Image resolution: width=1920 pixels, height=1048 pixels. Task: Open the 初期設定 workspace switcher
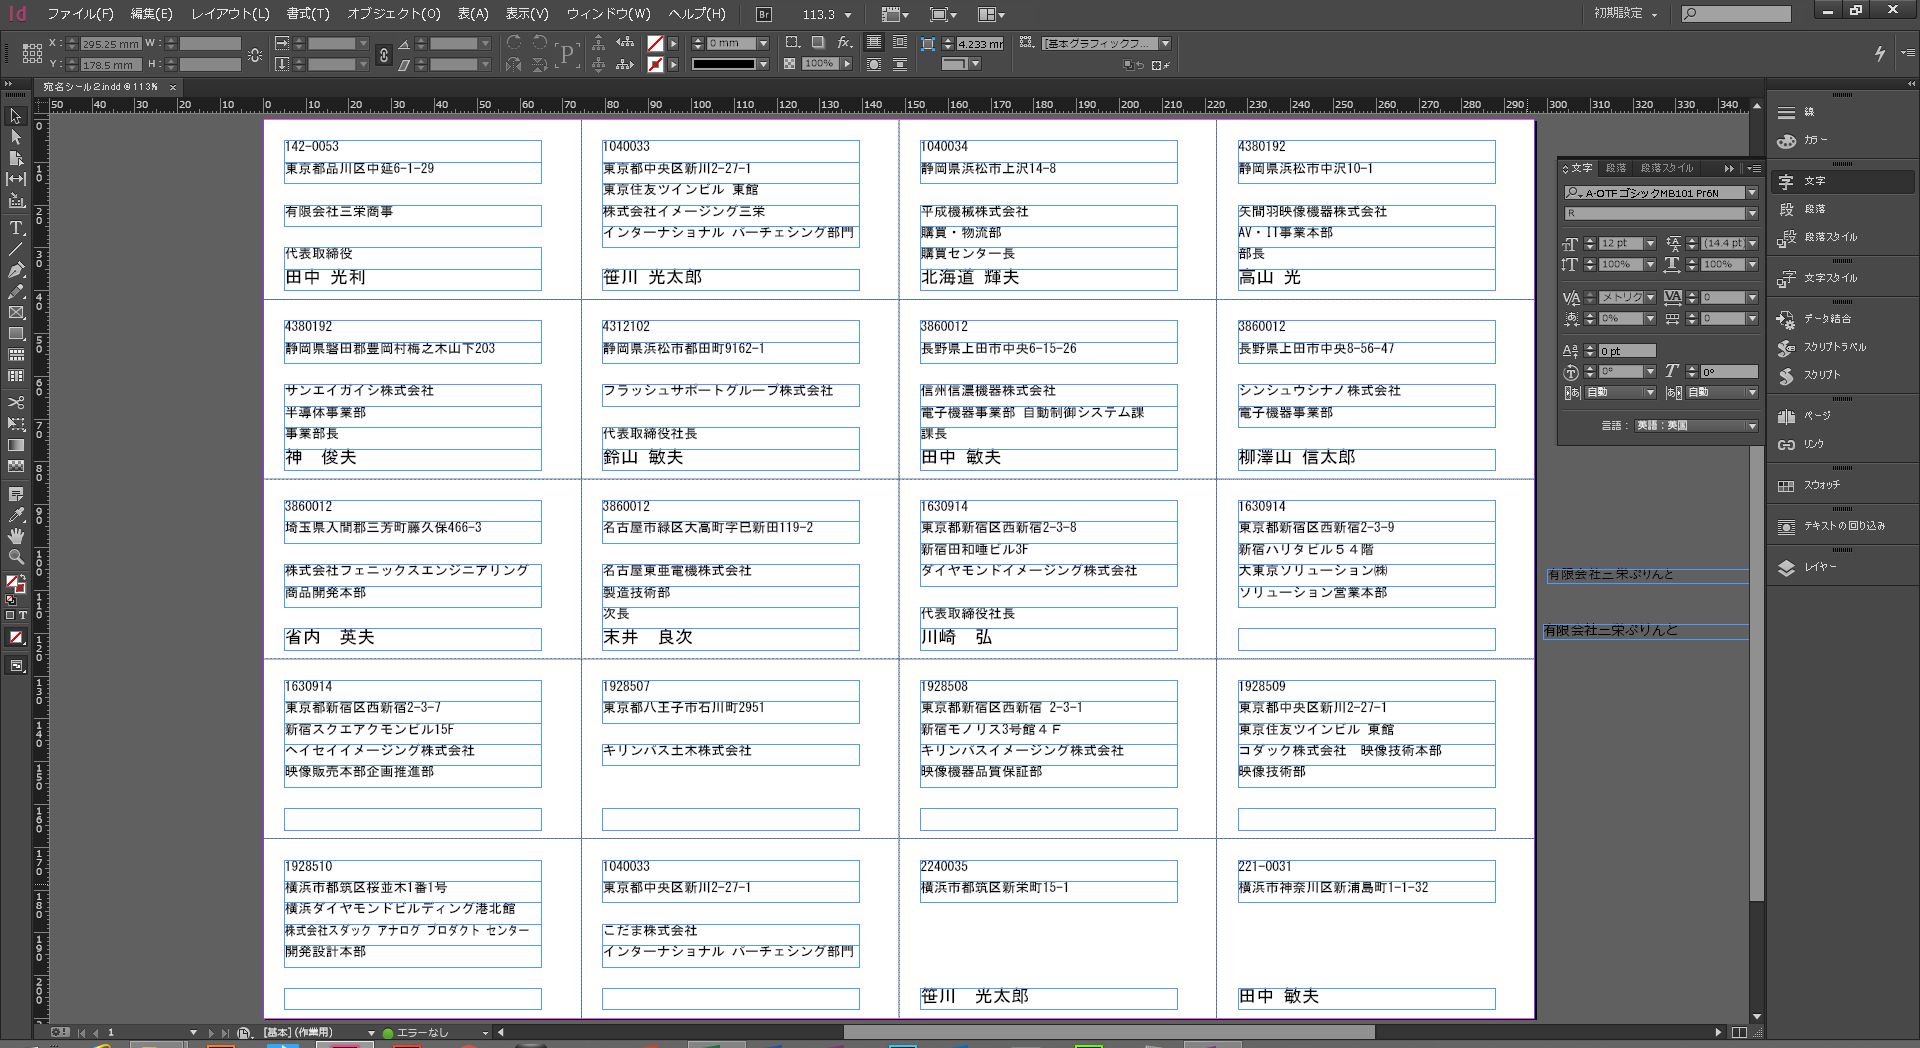point(1625,13)
